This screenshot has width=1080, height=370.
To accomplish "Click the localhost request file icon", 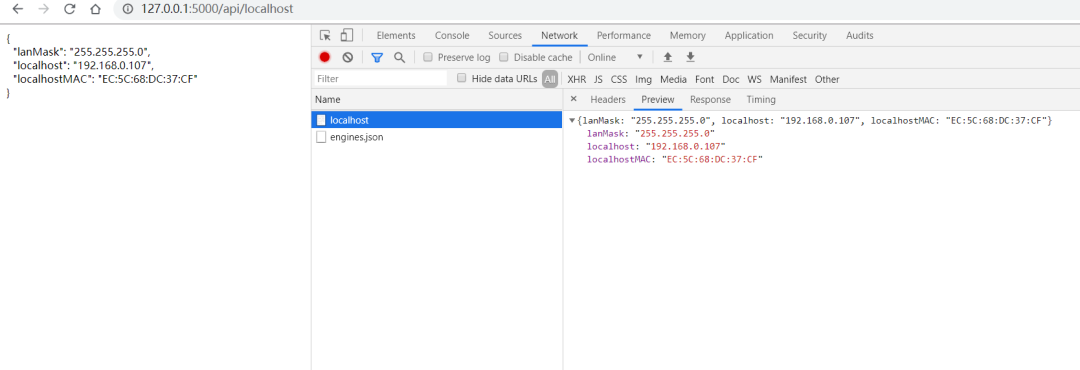I will pyautogui.click(x=321, y=120).
